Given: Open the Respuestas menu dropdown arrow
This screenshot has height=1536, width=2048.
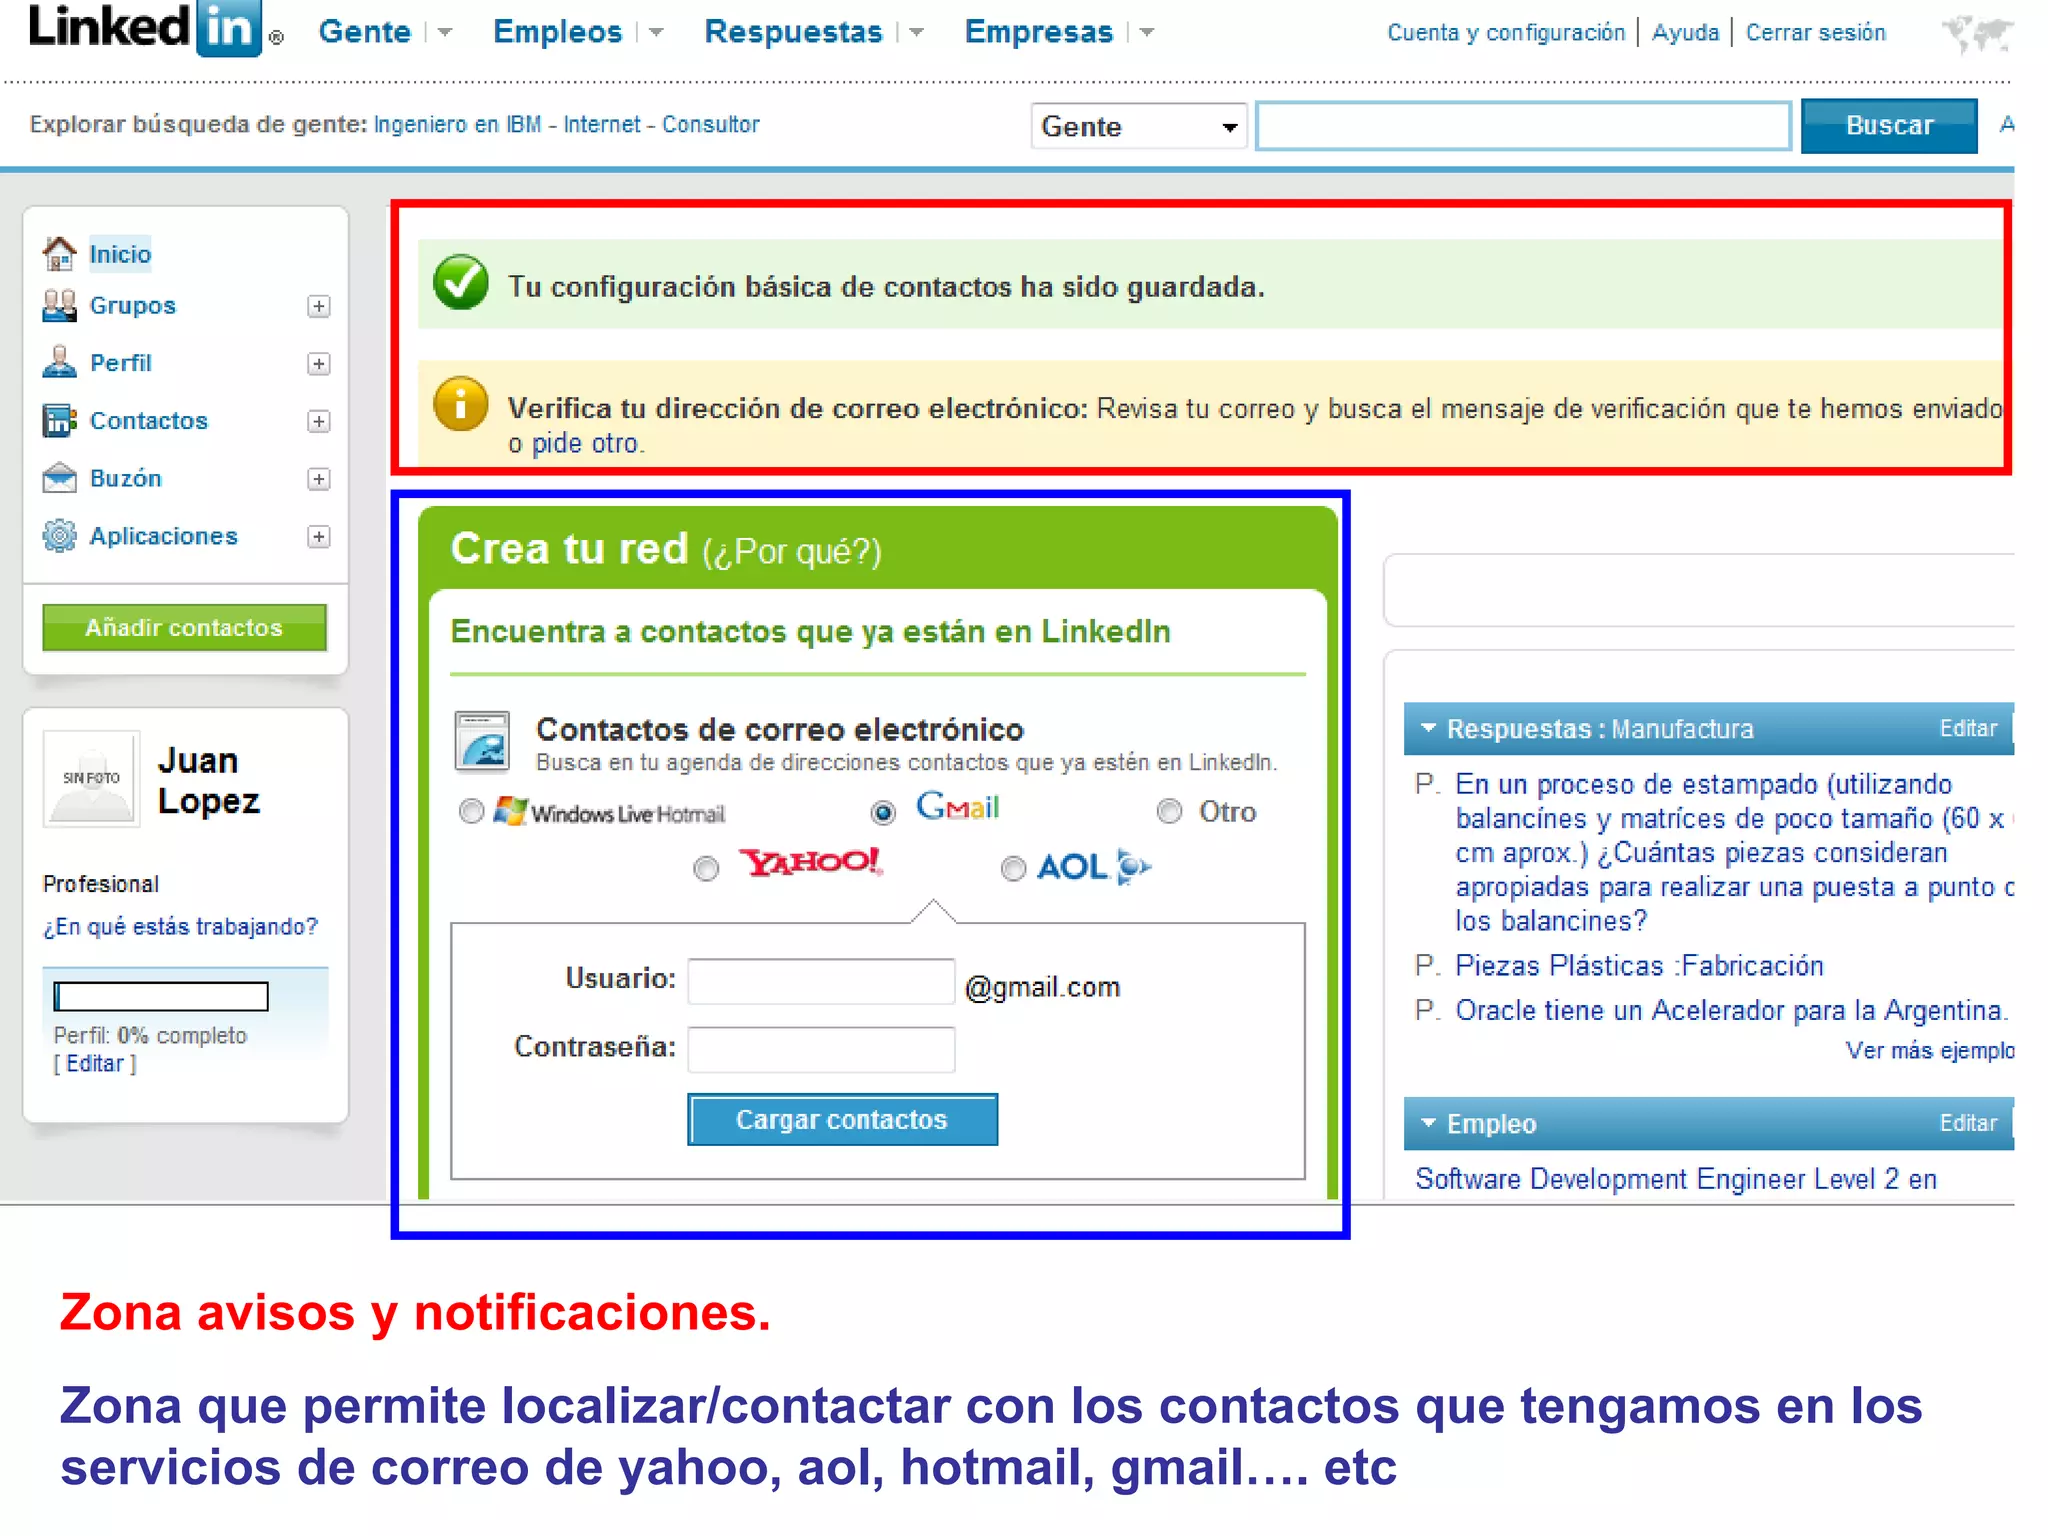Looking at the screenshot, I should point(916,33).
